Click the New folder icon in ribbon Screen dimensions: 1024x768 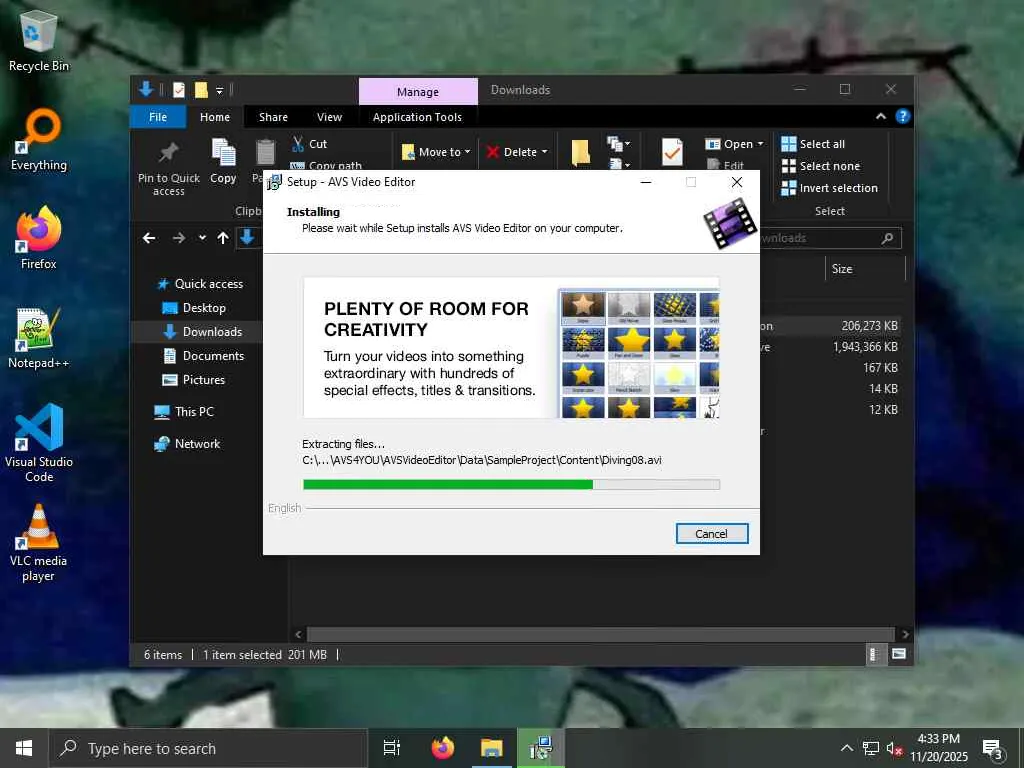tap(581, 152)
